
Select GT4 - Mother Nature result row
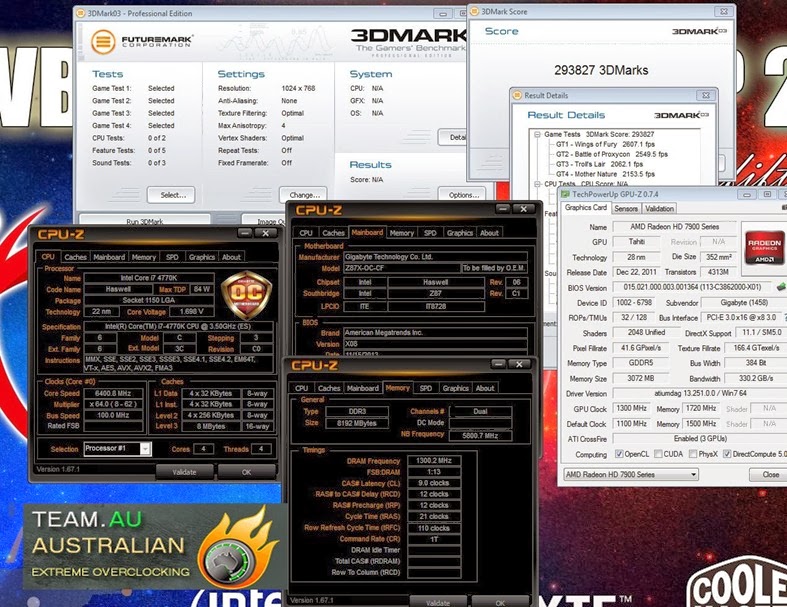coord(605,174)
